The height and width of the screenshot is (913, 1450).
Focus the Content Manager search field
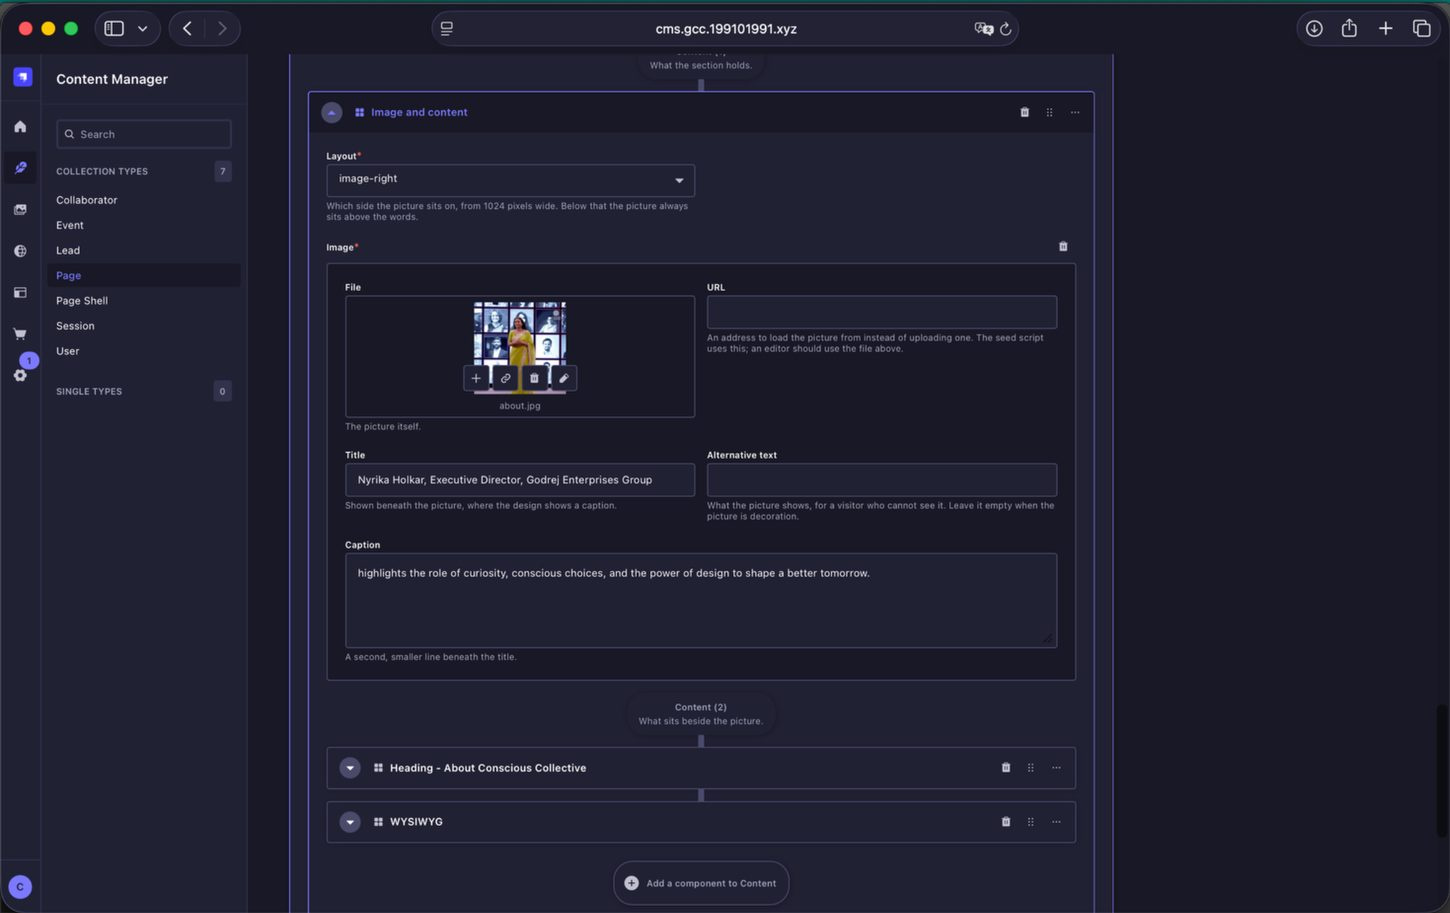144,134
